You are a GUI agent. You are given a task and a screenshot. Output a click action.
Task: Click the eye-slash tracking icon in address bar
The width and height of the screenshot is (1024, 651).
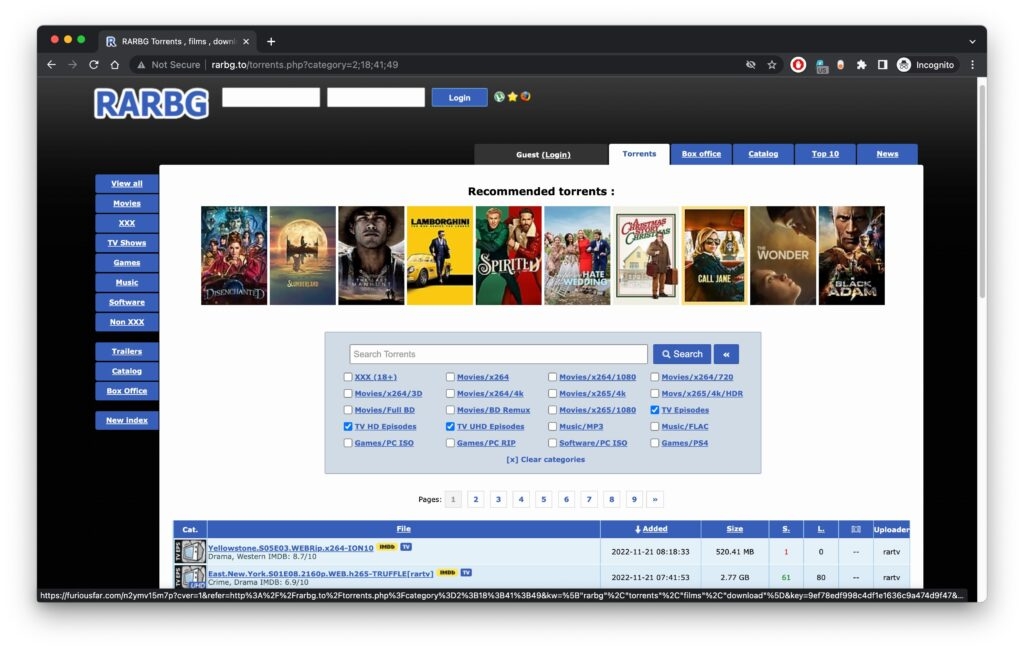(x=750, y=65)
